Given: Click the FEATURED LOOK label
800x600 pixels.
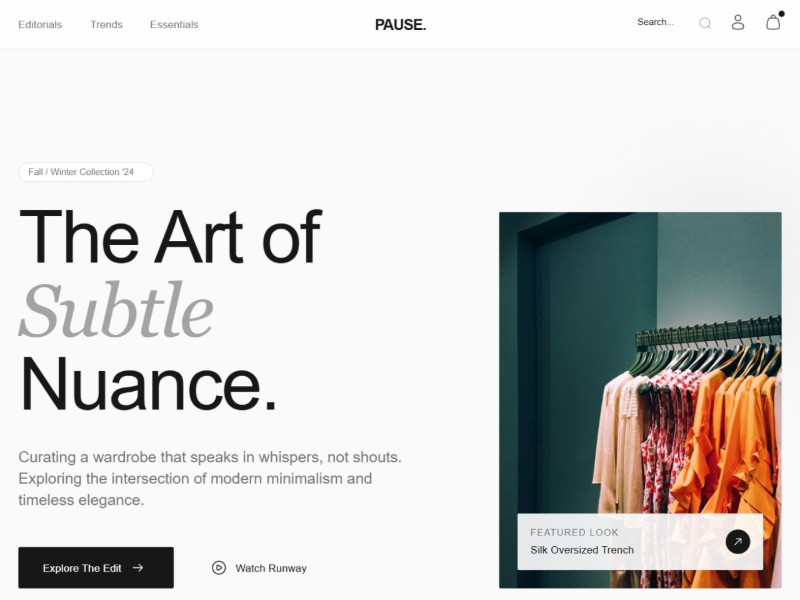Looking at the screenshot, I should coord(574,532).
